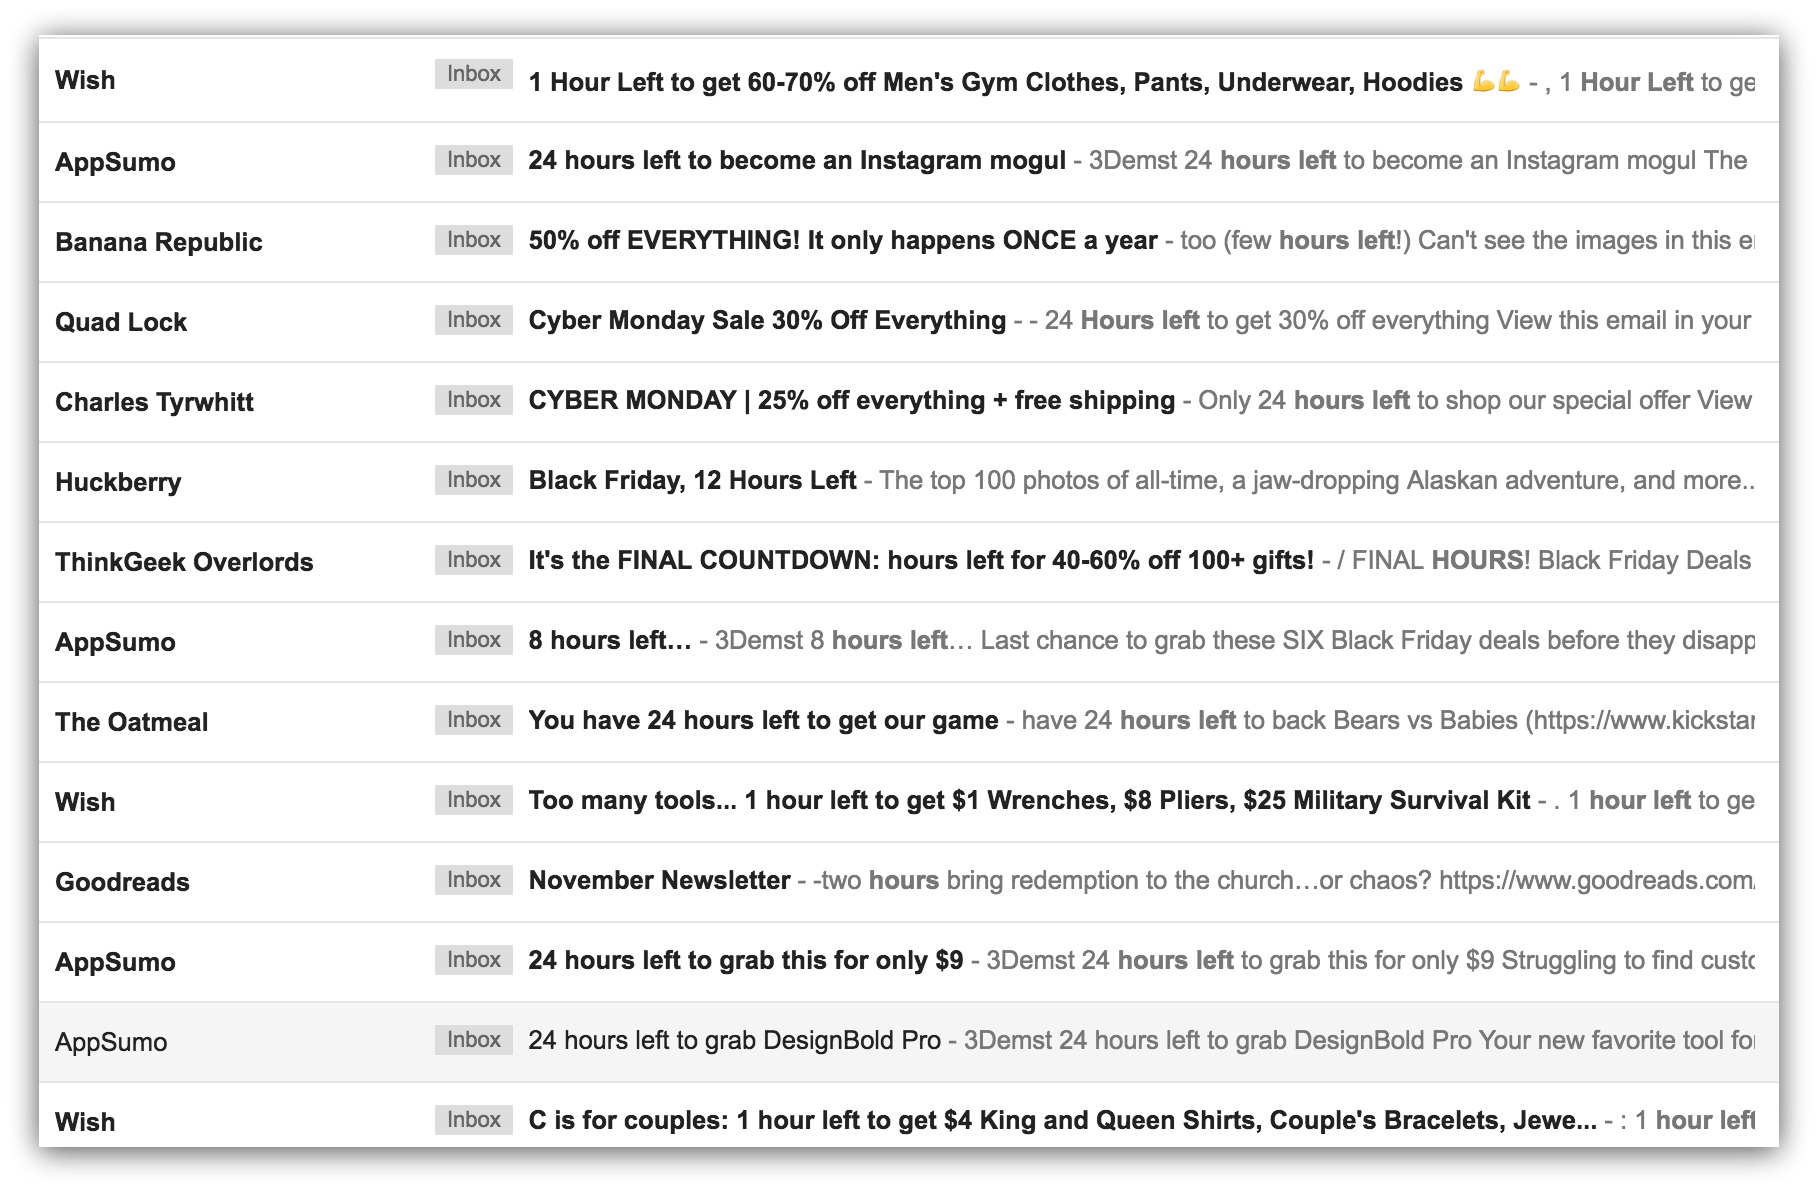
Task: Open AppSumo Instagram mogul email
Action: (x=908, y=162)
